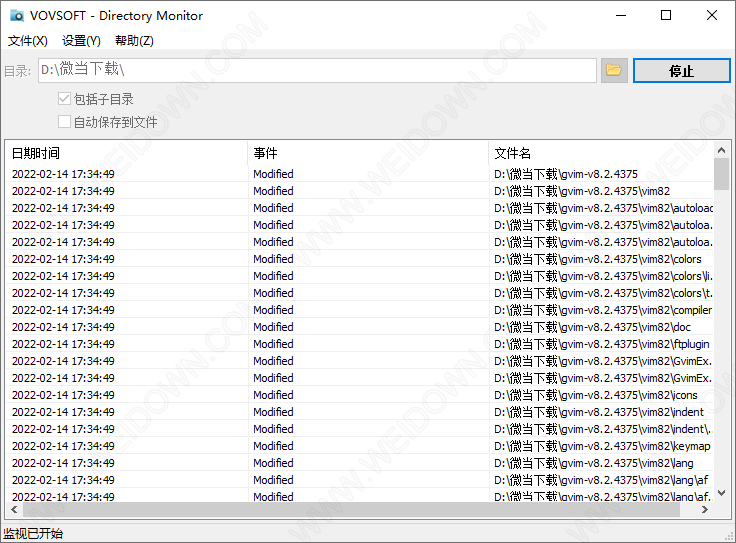Click the 目录 path input field
The image size is (736, 543).
(x=317, y=70)
